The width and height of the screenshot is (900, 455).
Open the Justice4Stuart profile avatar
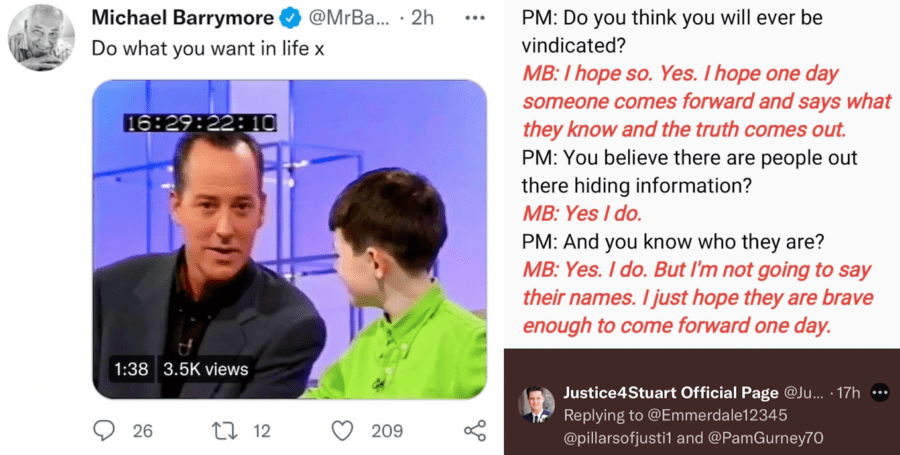(x=536, y=402)
